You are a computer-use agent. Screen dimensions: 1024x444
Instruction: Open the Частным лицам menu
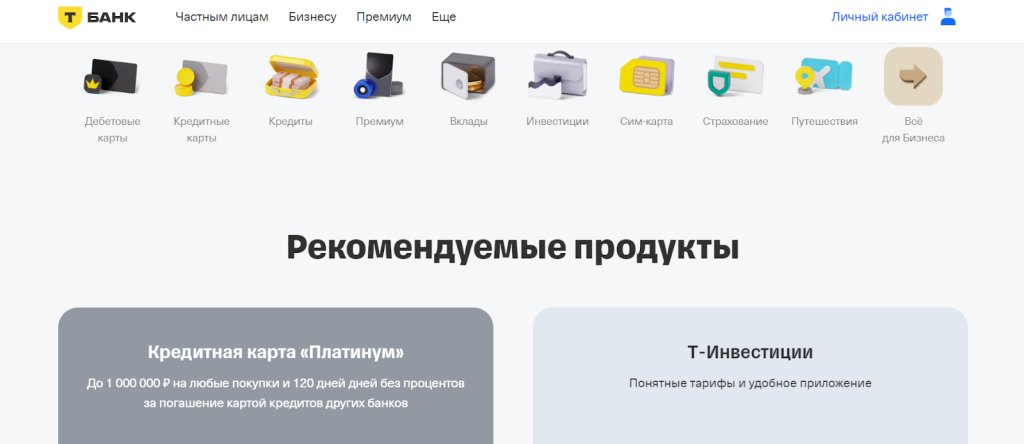(x=222, y=17)
